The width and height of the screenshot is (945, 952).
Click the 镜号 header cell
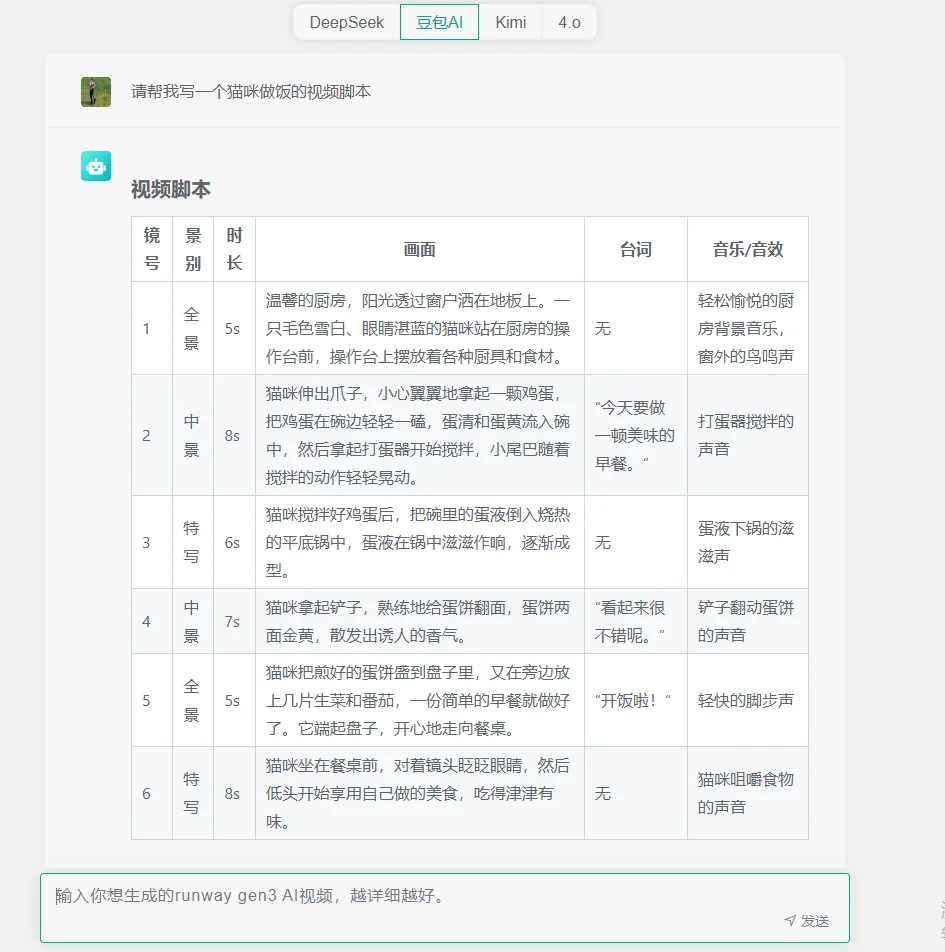151,249
